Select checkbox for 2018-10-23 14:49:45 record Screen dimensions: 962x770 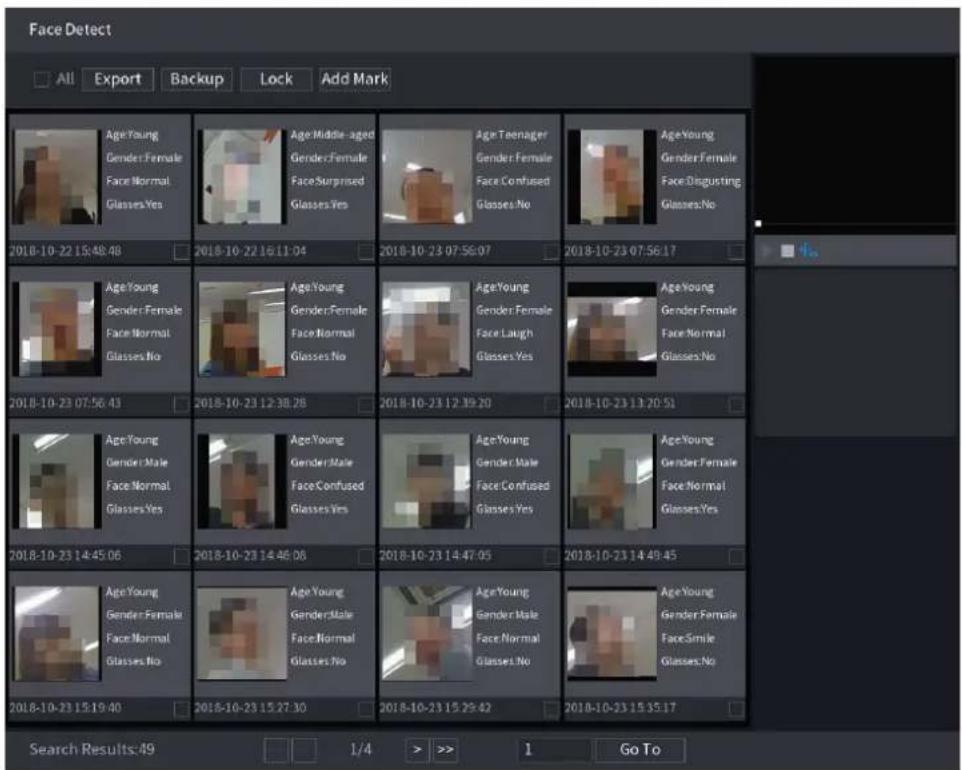(736, 556)
